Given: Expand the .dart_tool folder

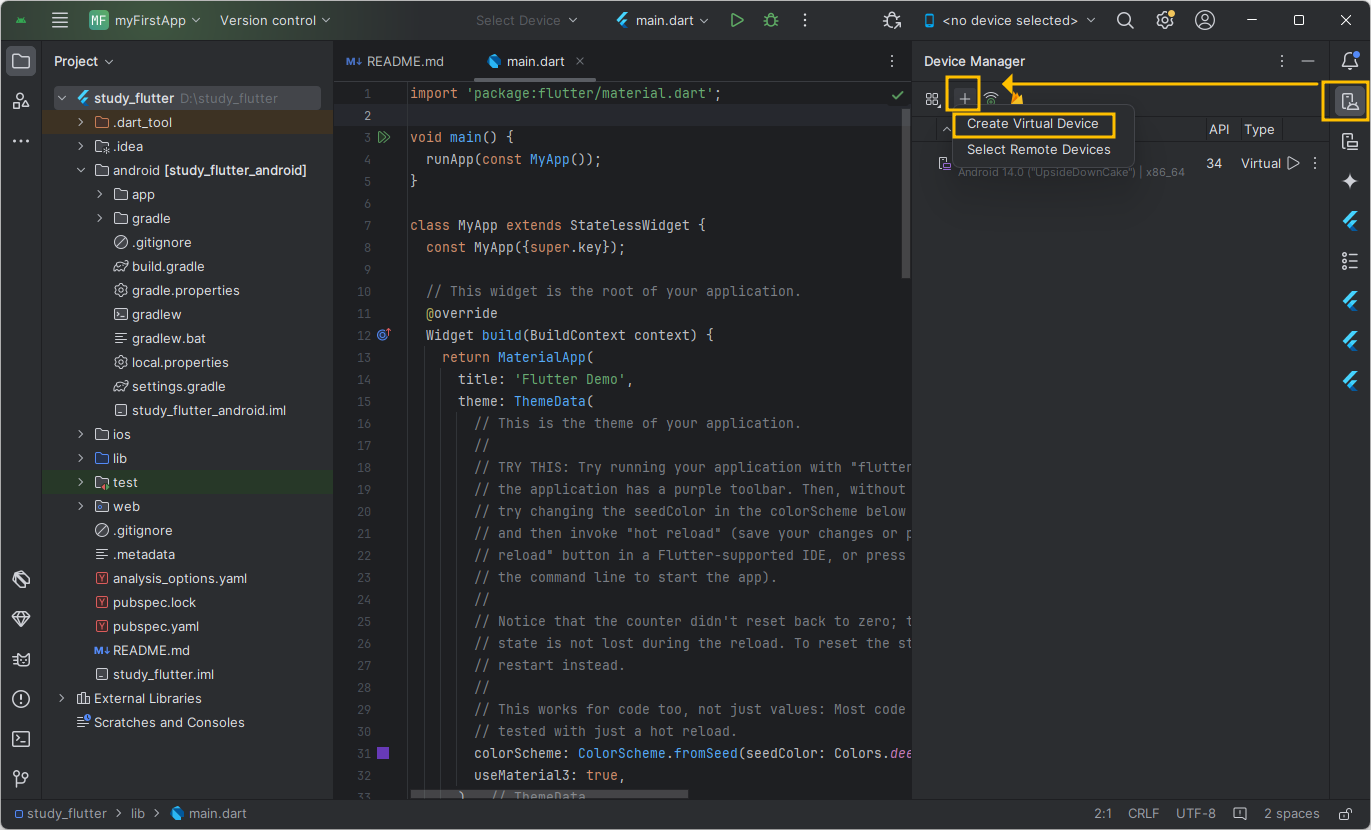Looking at the screenshot, I should click(x=81, y=123).
